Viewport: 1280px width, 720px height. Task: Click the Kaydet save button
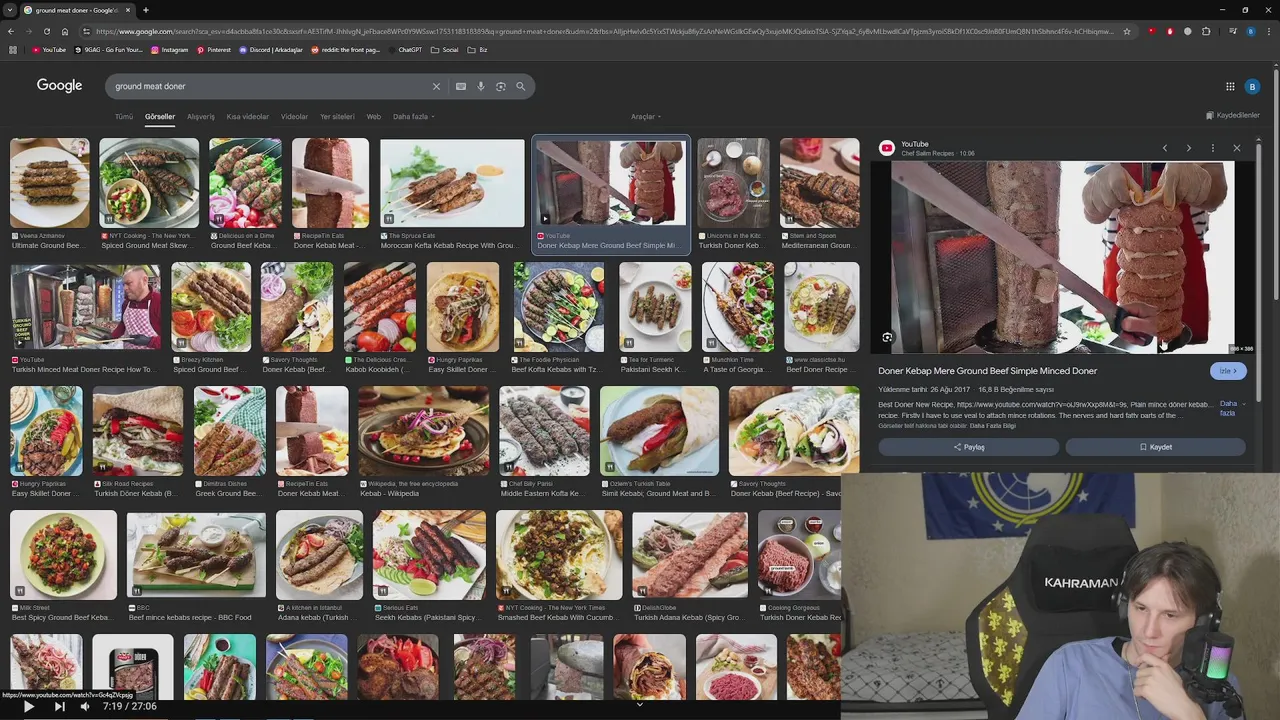(x=1155, y=447)
